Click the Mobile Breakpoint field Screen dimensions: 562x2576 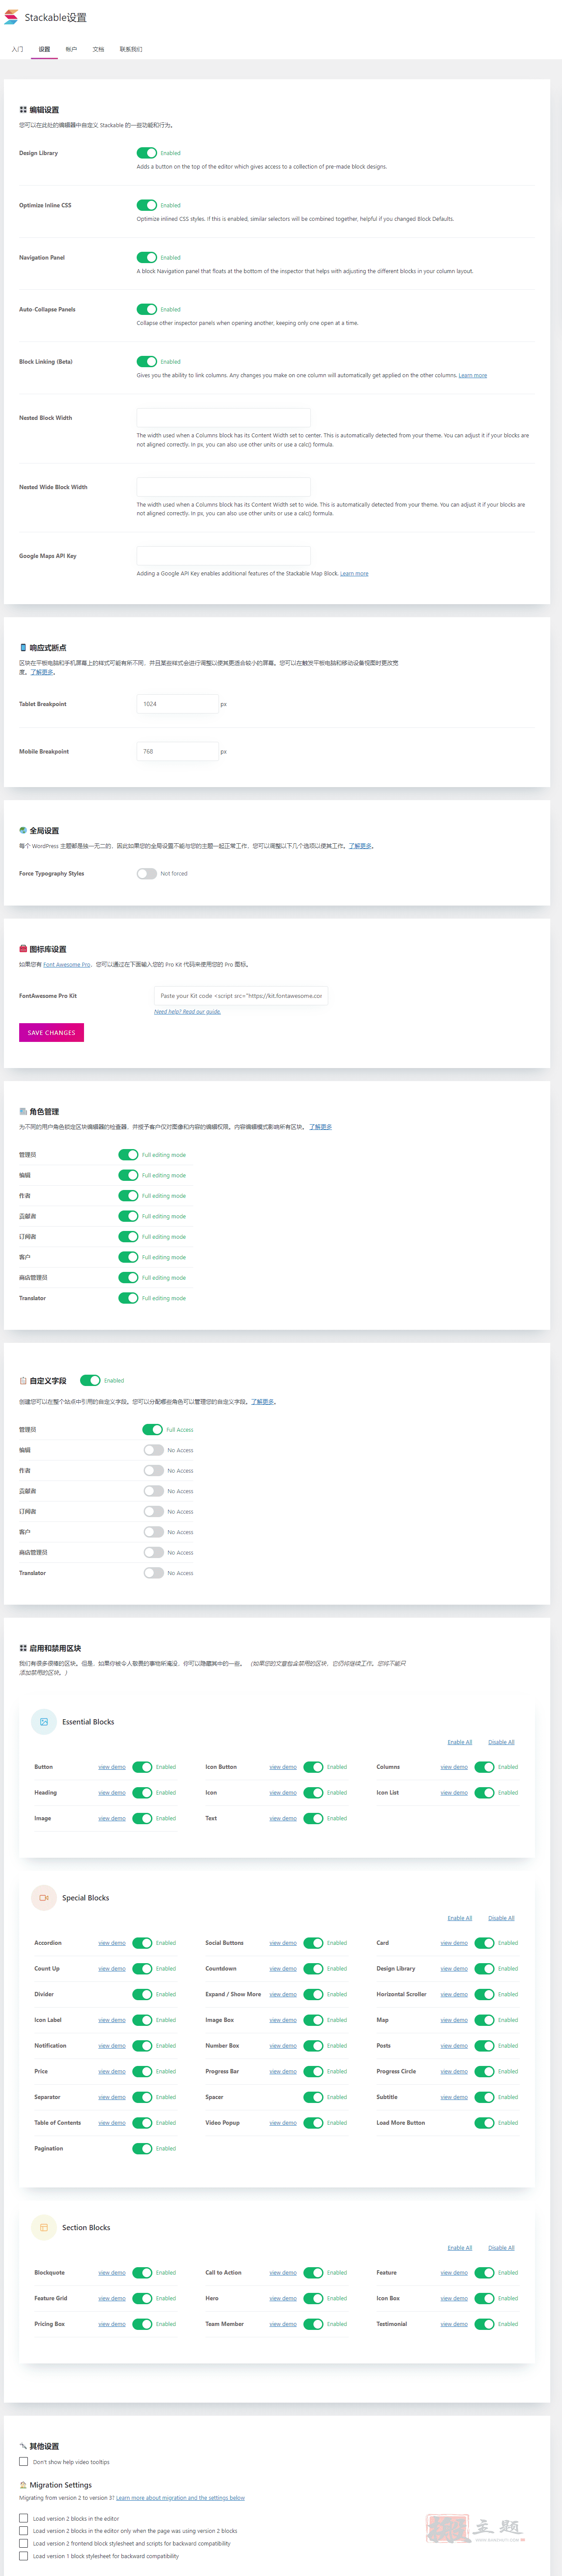177,751
